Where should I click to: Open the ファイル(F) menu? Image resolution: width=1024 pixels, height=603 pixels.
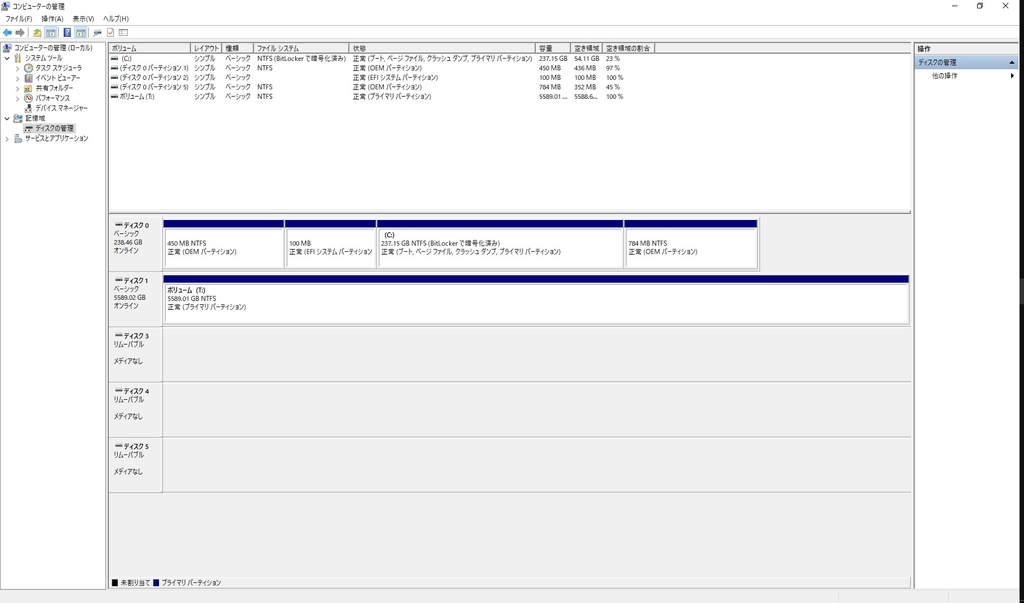(x=18, y=19)
